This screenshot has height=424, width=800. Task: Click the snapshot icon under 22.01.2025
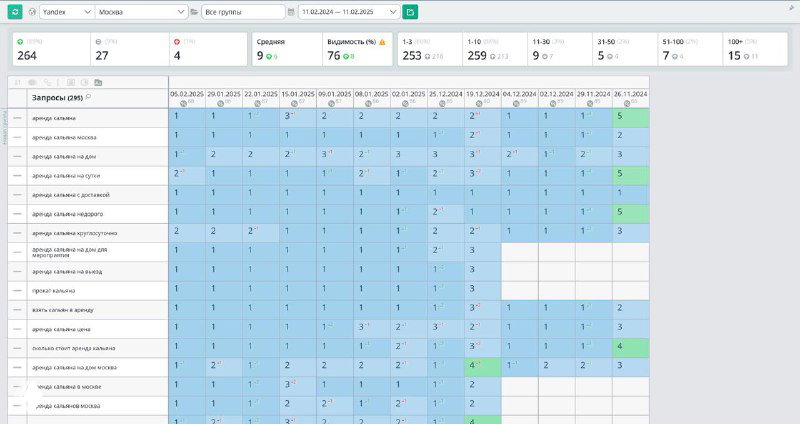[258, 103]
